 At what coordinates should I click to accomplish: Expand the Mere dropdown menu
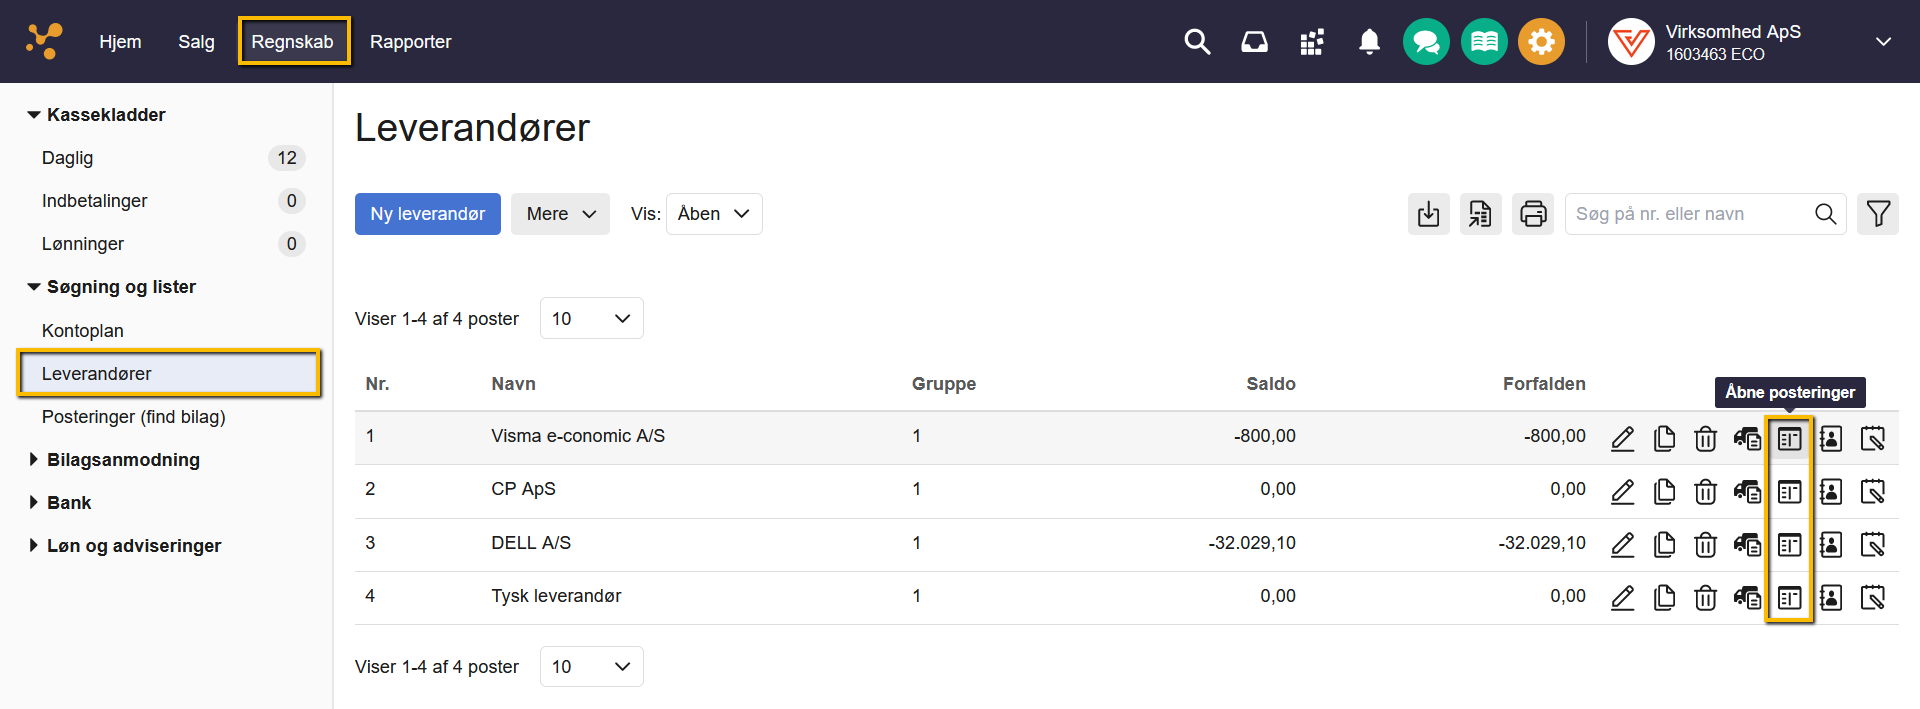(x=560, y=214)
